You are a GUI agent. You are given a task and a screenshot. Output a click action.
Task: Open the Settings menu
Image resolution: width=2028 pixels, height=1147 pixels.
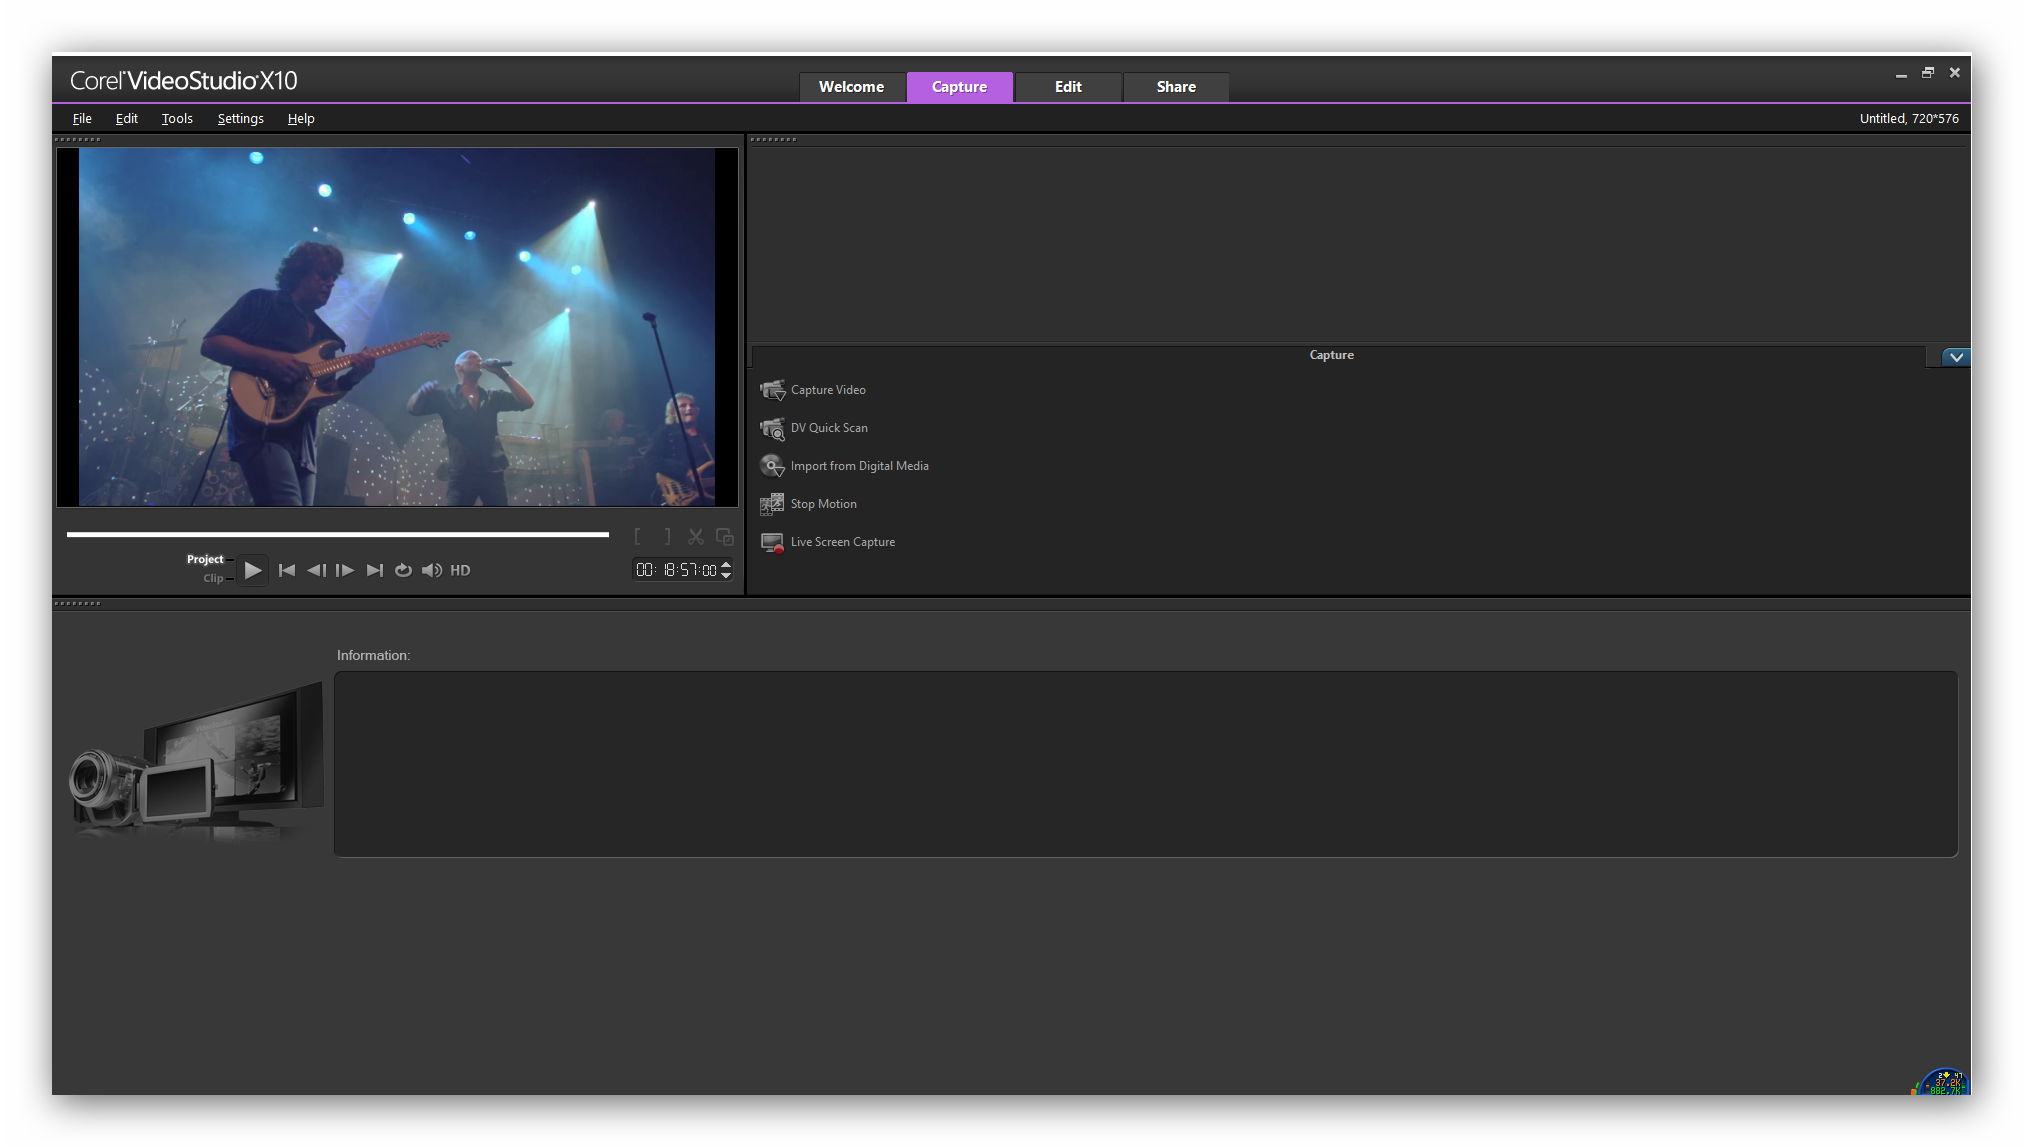[240, 118]
